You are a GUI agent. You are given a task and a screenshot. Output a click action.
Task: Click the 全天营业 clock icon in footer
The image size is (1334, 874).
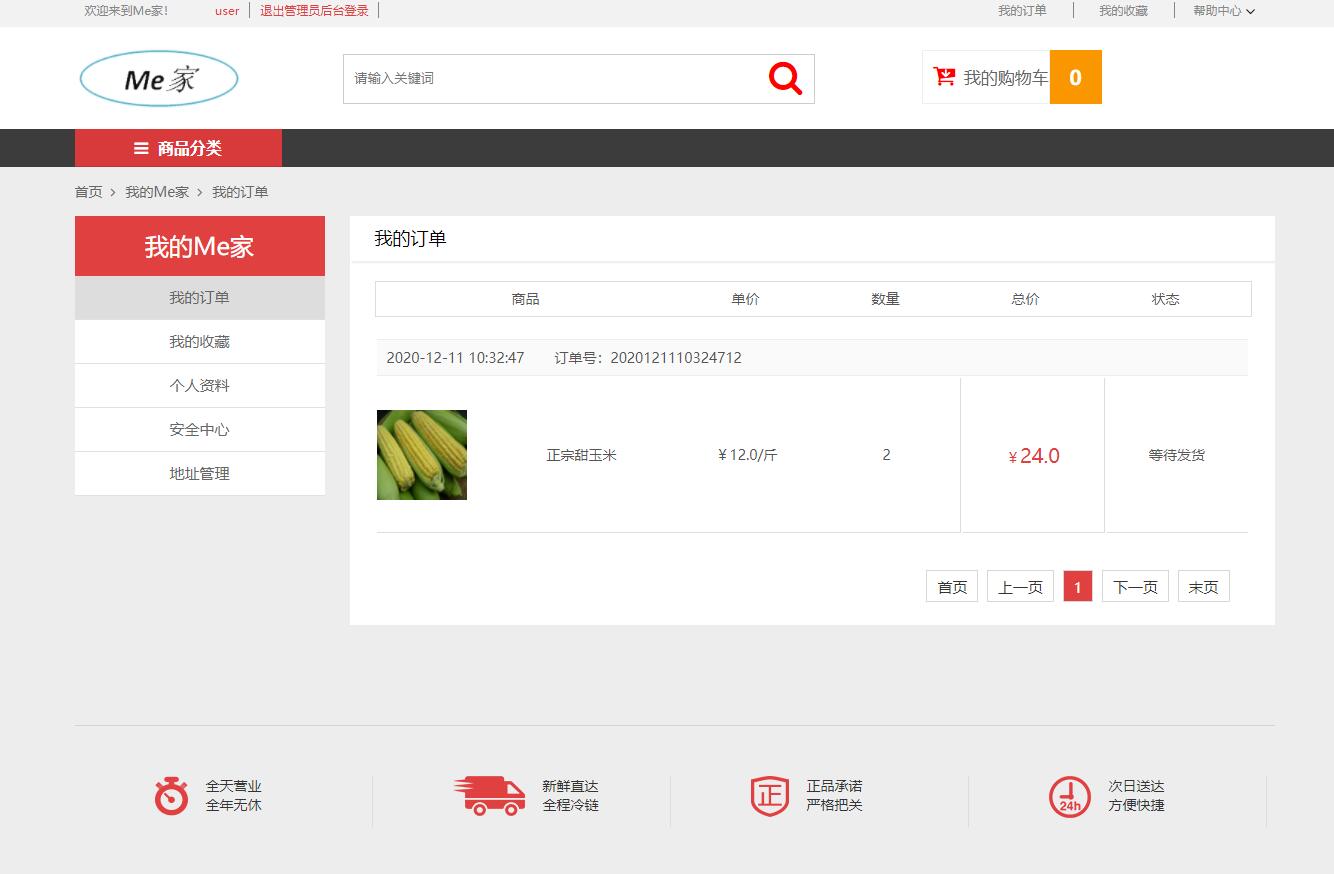[x=170, y=798]
